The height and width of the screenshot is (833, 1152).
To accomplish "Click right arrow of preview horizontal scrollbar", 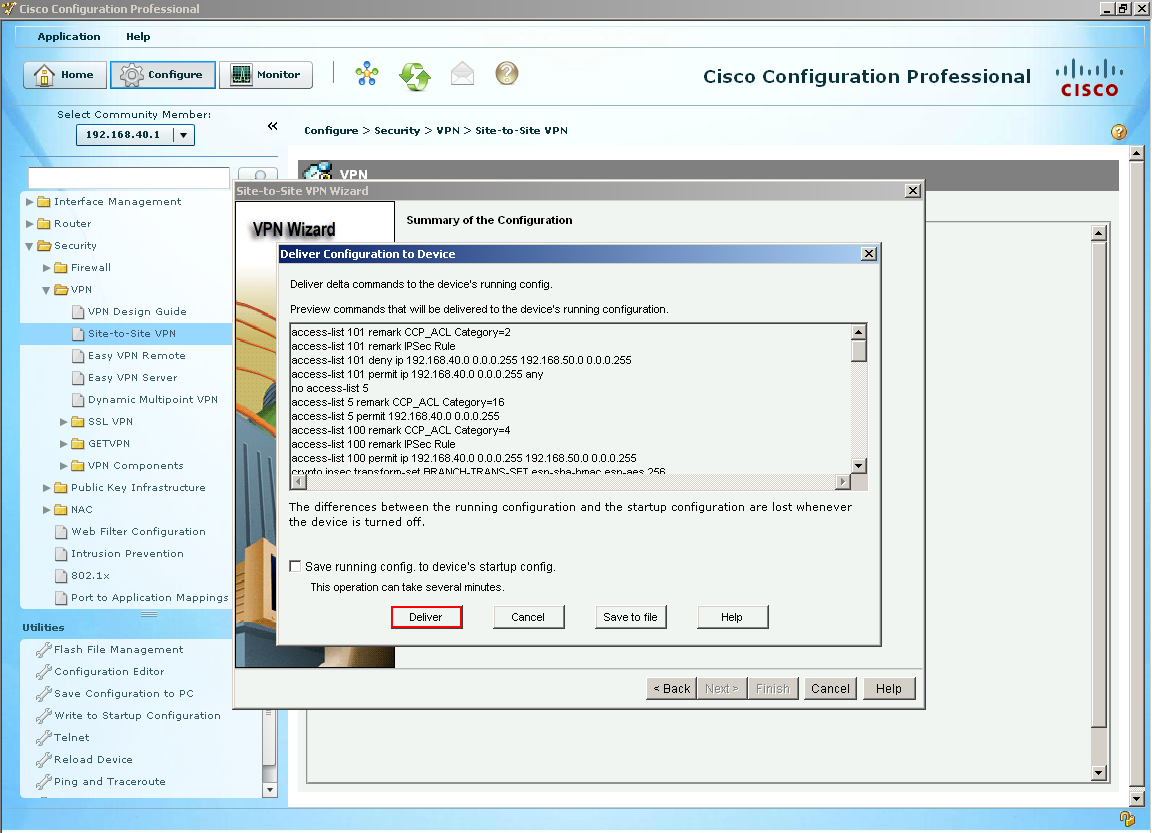I will pyautogui.click(x=843, y=482).
